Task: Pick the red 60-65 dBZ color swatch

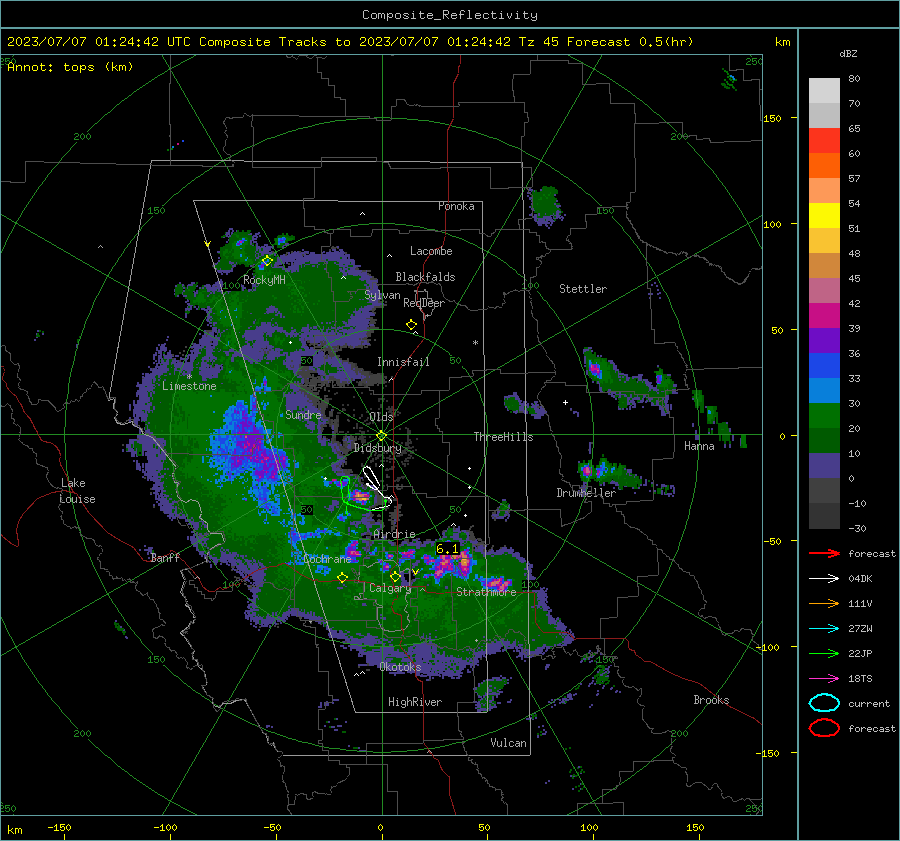Action: (x=824, y=141)
